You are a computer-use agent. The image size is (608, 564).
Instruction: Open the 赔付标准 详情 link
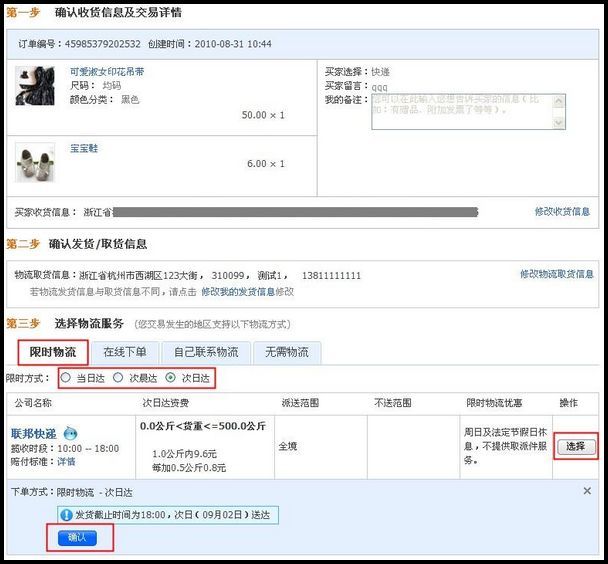pos(66,462)
